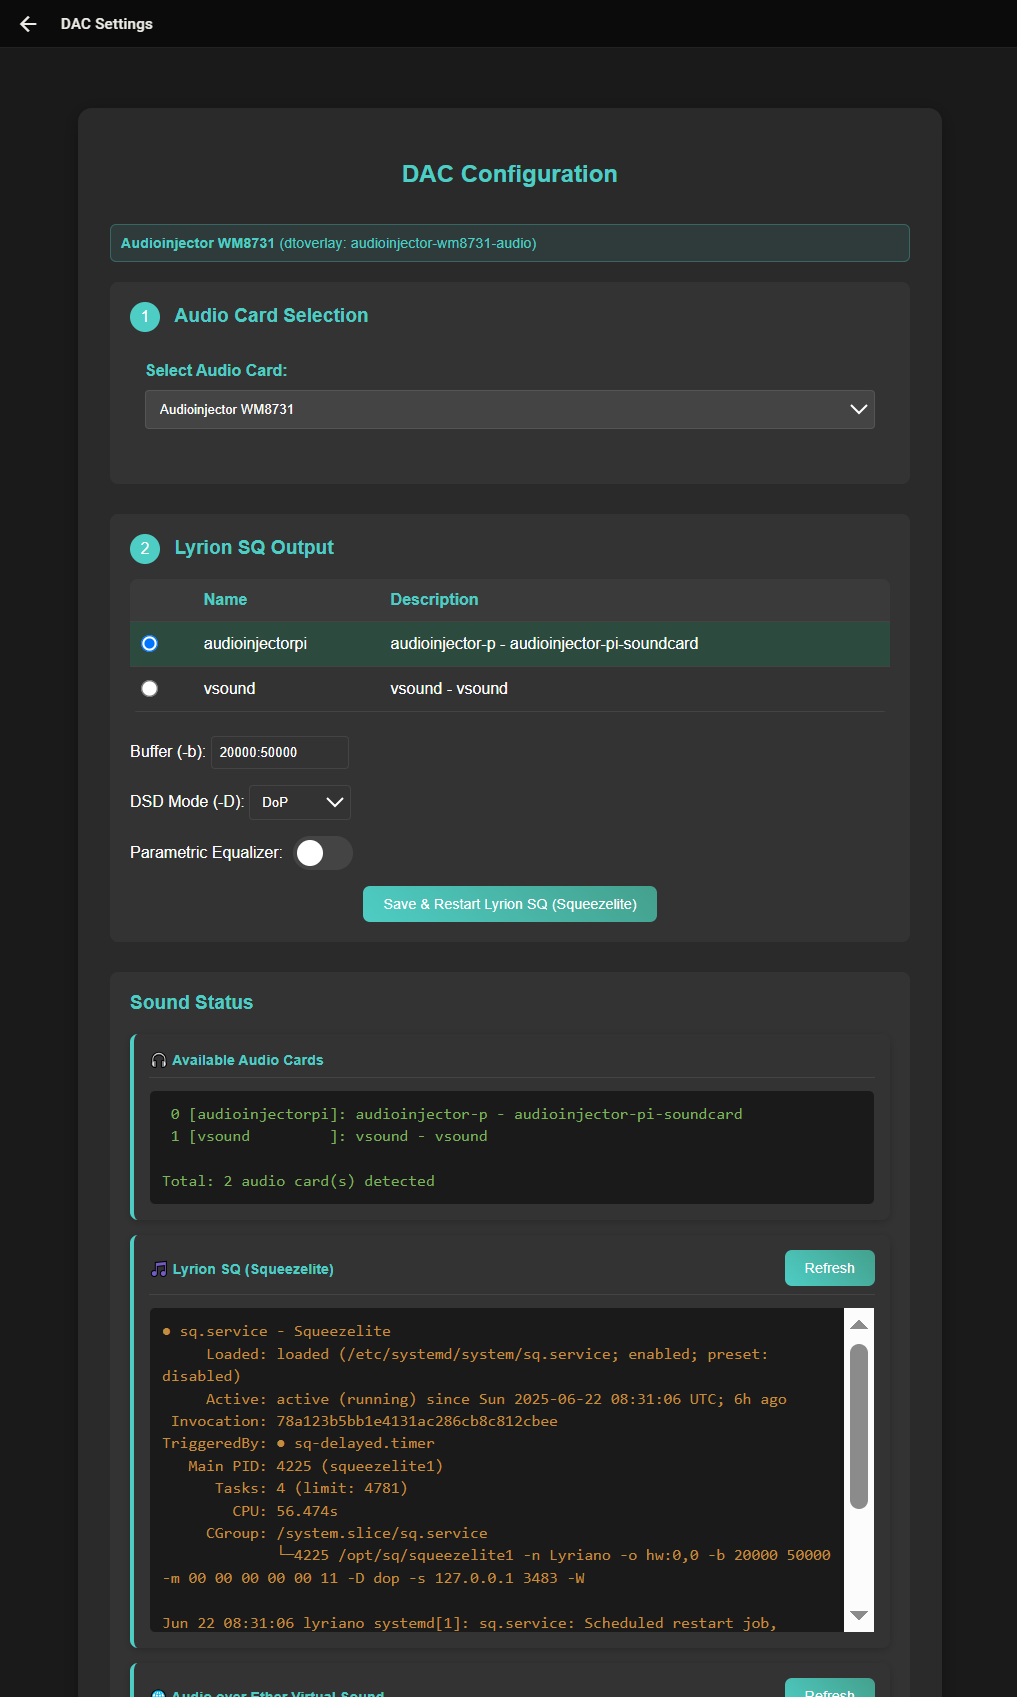This screenshot has height=1697, width=1017.
Task: Click the step 1 circle badge
Action: (x=145, y=317)
